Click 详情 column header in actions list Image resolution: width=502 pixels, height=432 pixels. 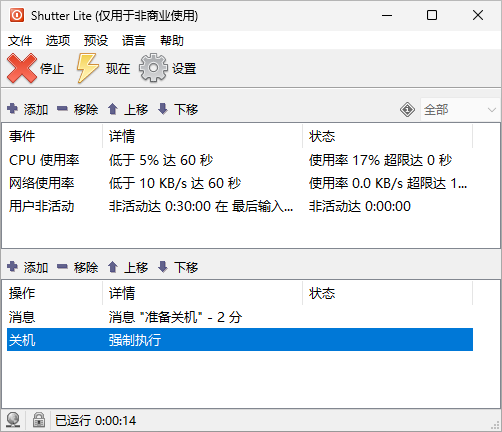(202, 293)
